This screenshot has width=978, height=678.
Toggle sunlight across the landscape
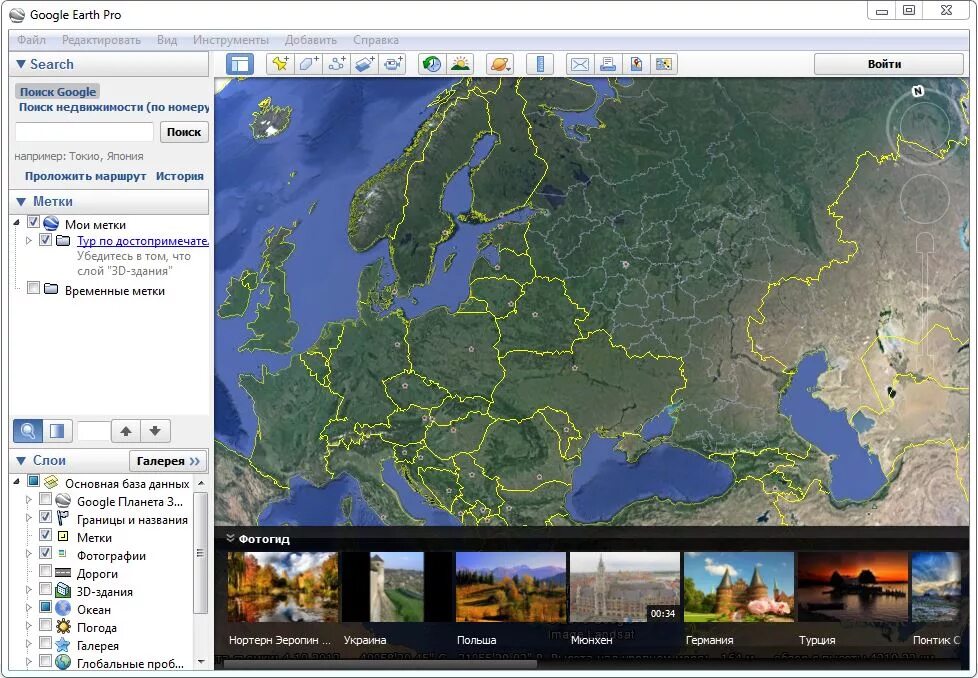460,64
